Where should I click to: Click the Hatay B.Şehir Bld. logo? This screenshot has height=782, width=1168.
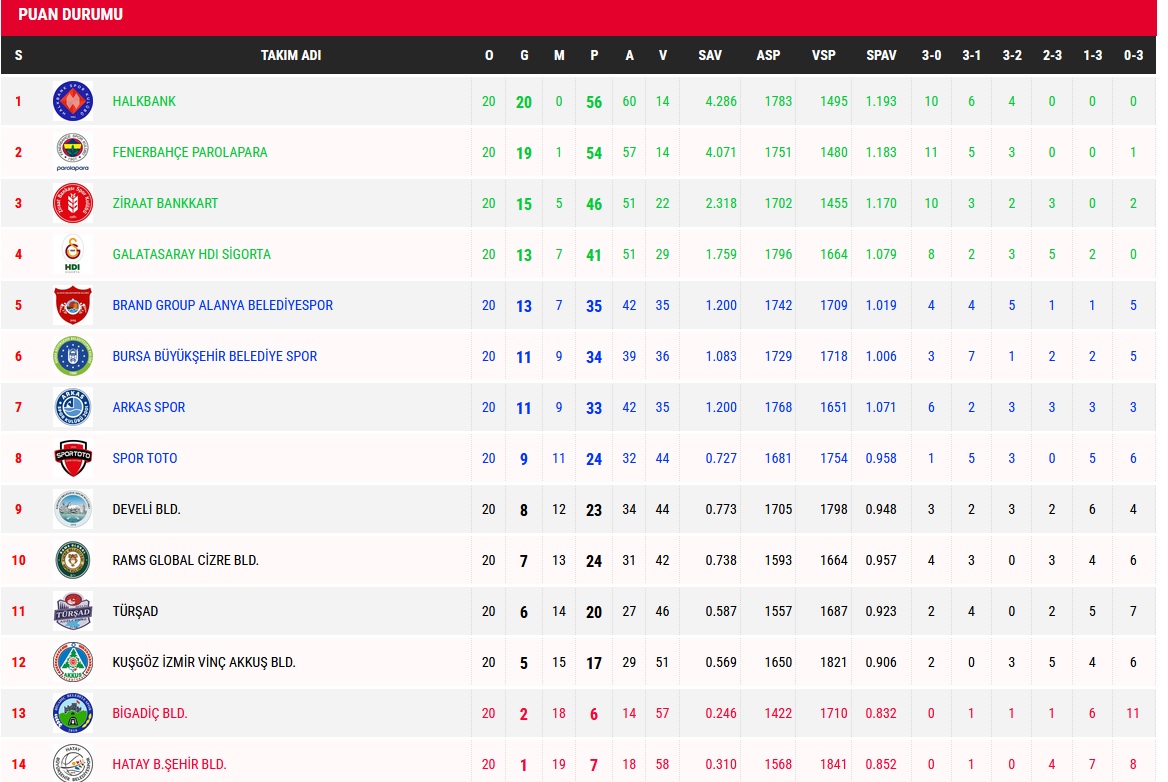pos(73,763)
